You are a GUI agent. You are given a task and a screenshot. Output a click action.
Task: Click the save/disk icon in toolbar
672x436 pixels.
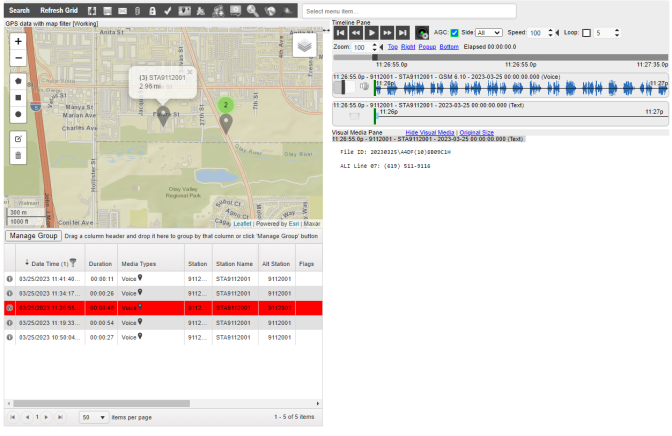pyautogui.click(x=108, y=11)
